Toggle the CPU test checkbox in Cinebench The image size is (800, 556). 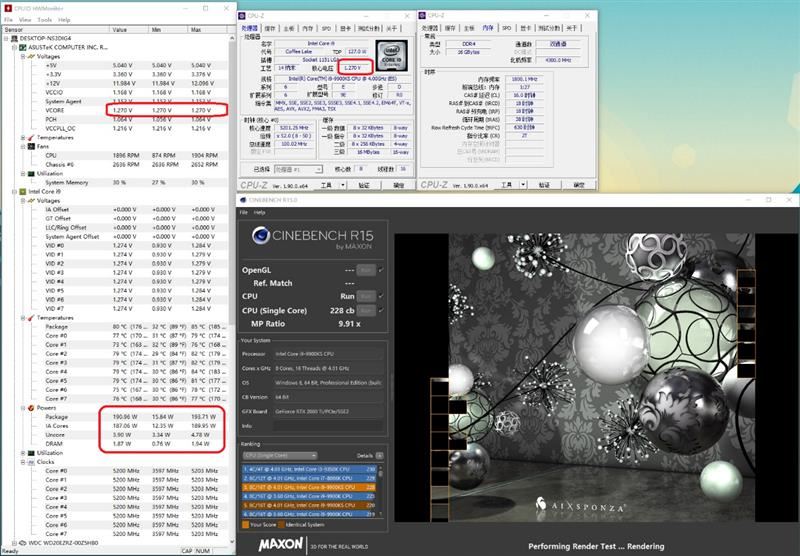(x=381, y=296)
